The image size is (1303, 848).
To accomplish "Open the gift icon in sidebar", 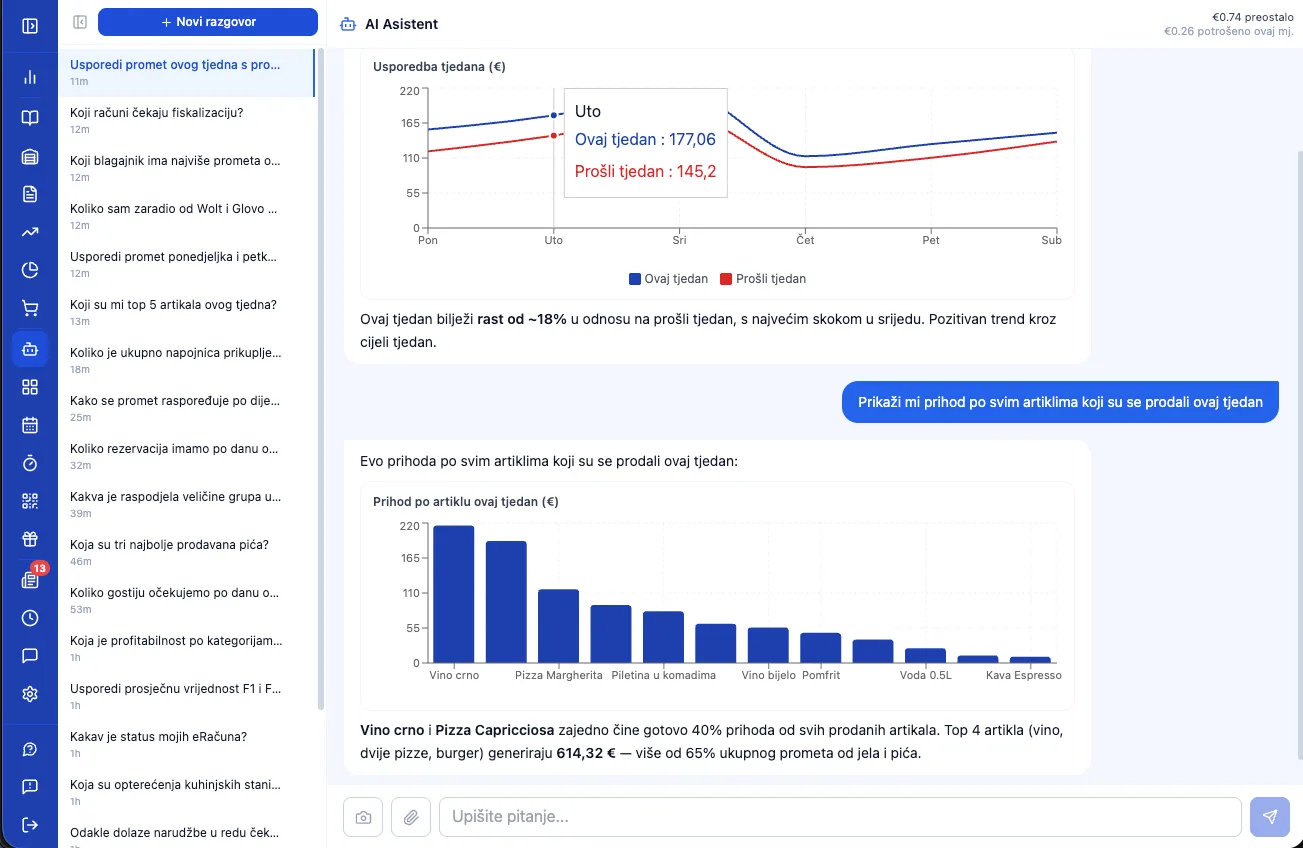I will coord(30,540).
